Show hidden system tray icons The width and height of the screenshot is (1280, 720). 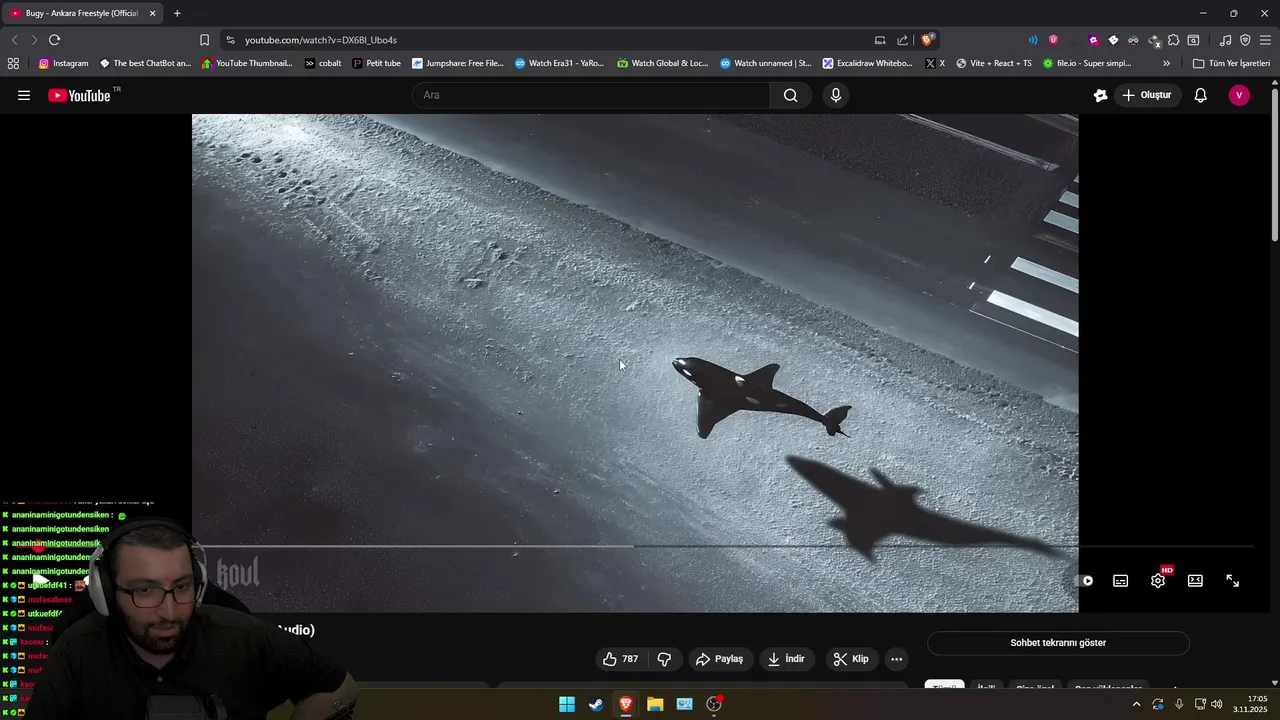pos(1136,704)
